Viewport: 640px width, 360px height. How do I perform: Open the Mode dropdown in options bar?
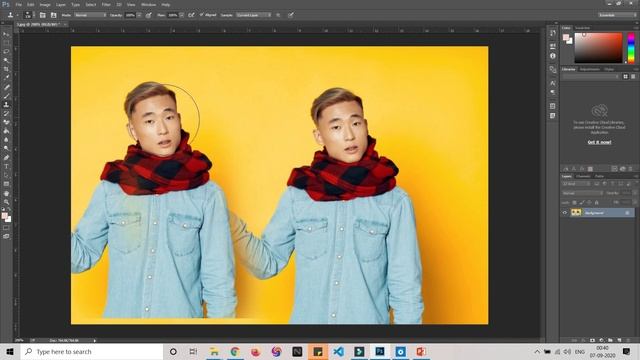90,15
